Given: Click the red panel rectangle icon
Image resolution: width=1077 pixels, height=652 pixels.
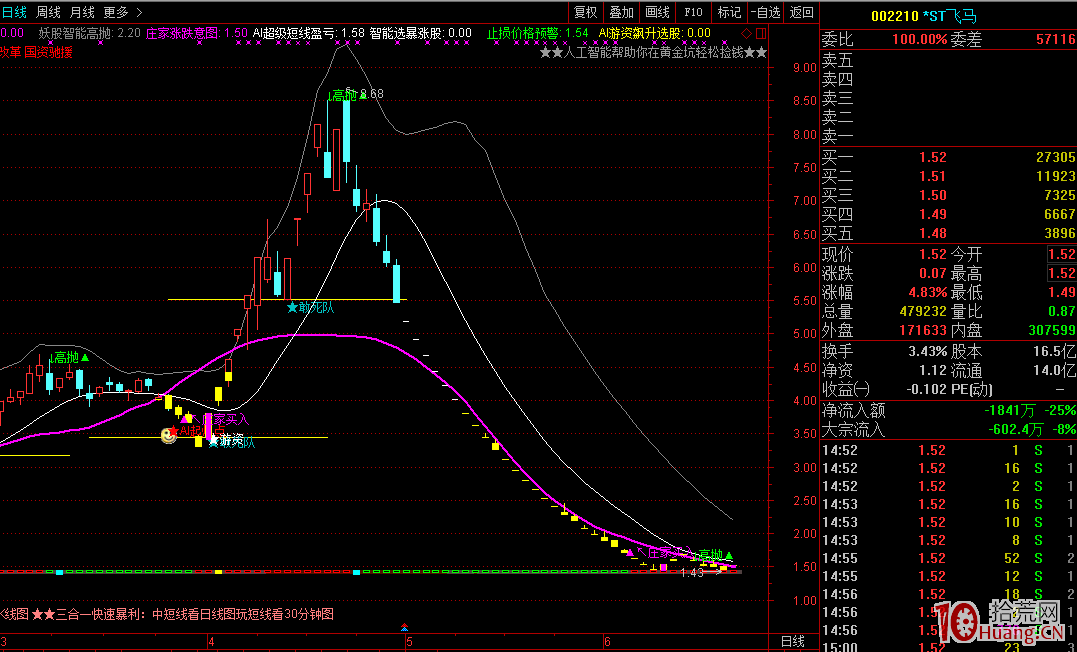Looking at the screenshot, I should [760, 33].
